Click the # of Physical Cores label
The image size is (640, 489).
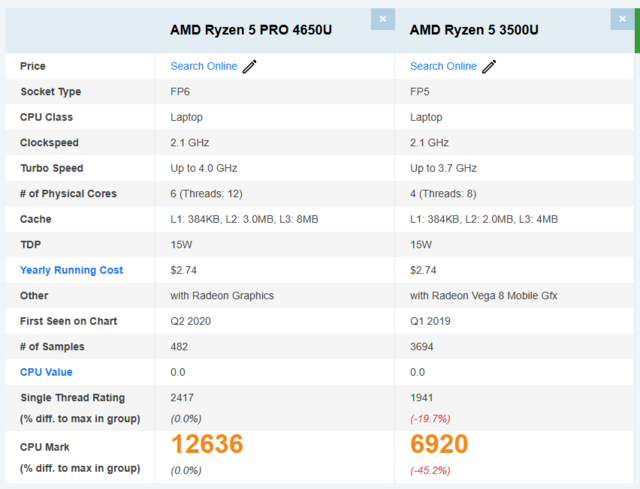pos(68,193)
